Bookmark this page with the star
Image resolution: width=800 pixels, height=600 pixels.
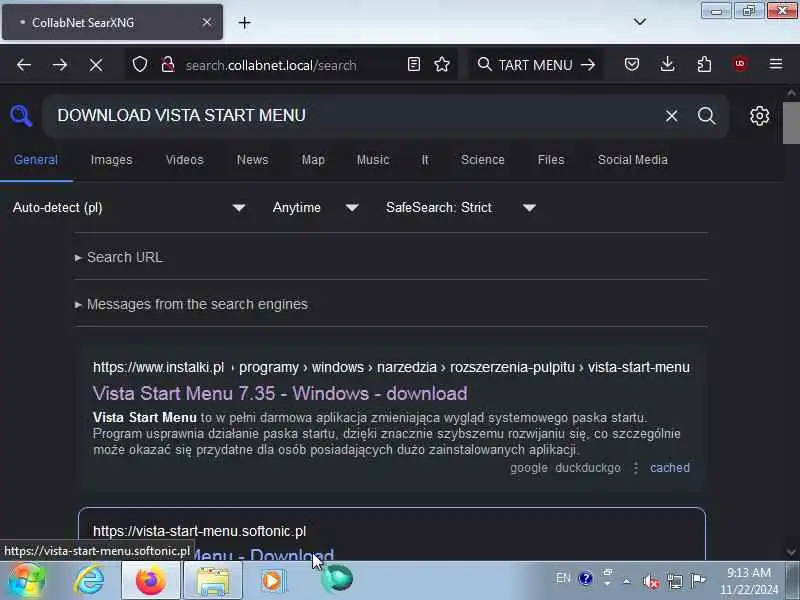(x=442, y=64)
